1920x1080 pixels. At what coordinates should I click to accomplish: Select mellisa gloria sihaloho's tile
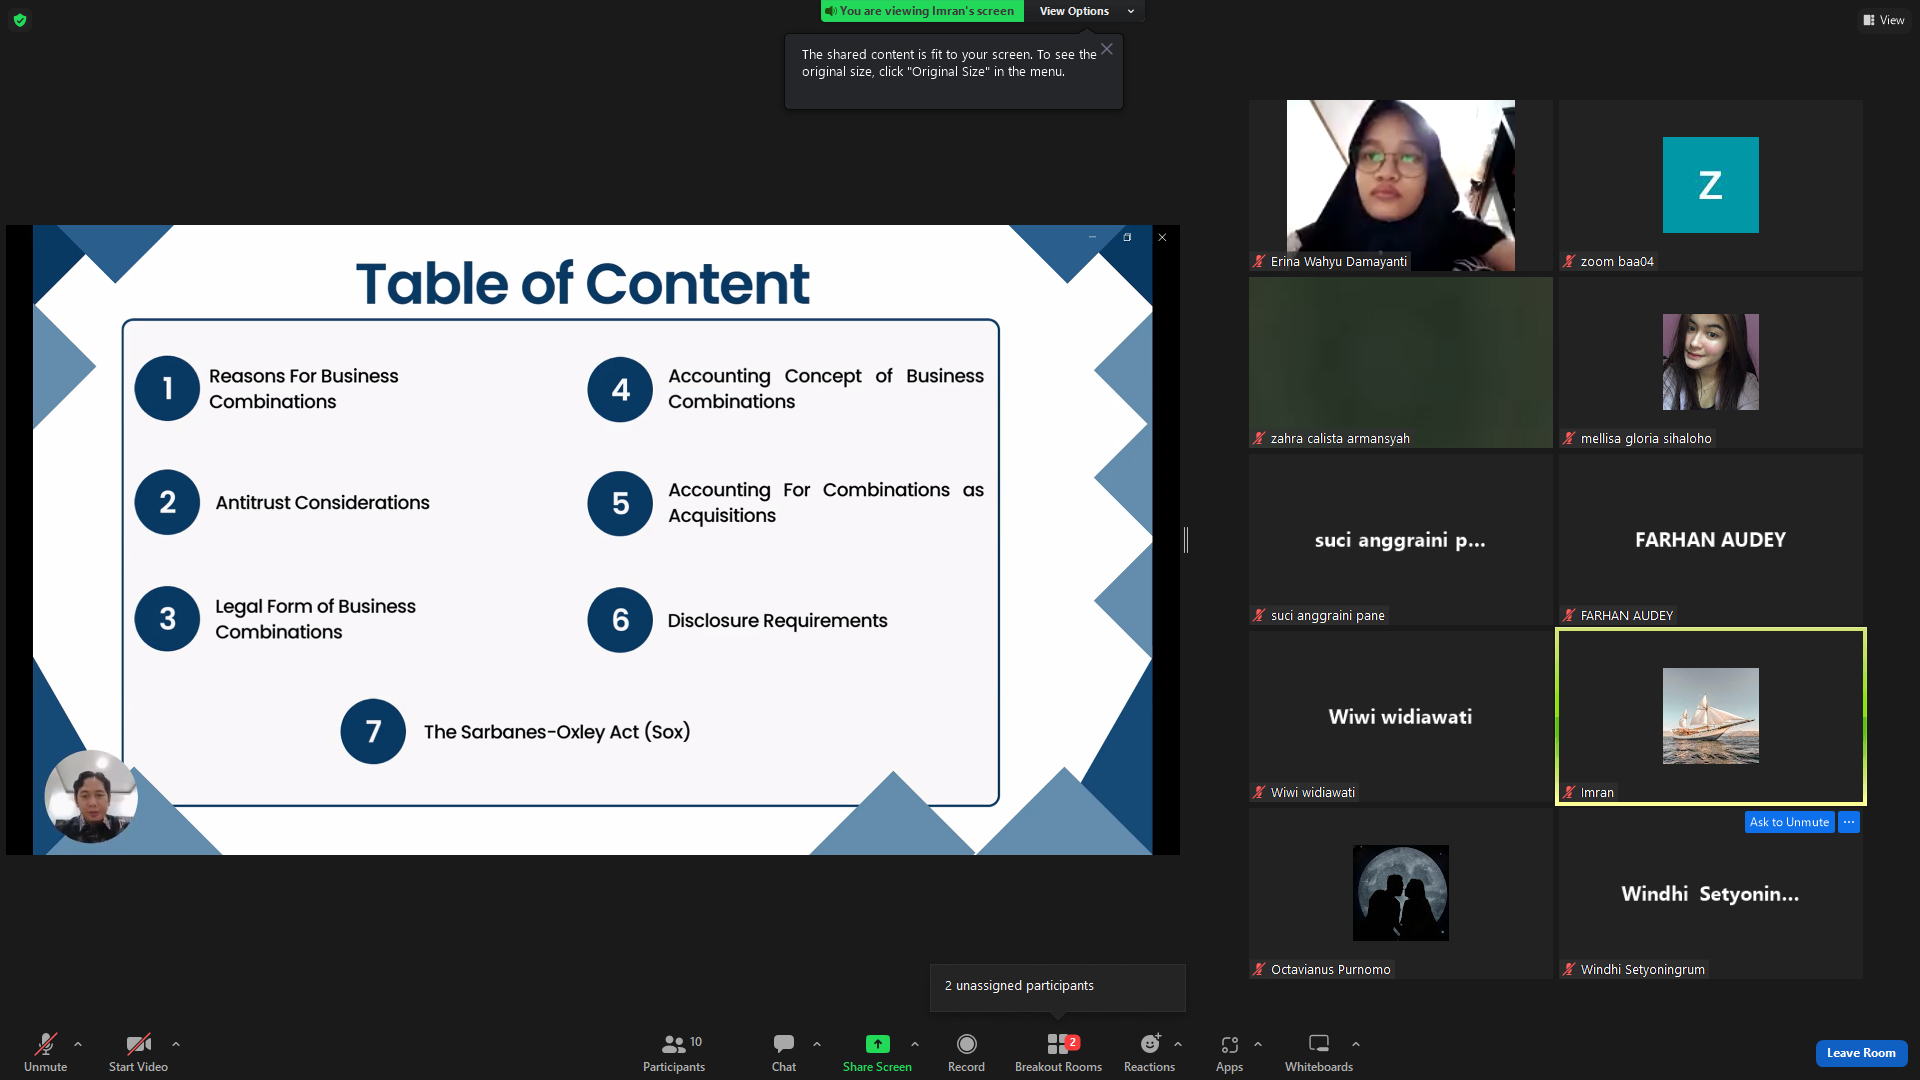pos(1710,362)
